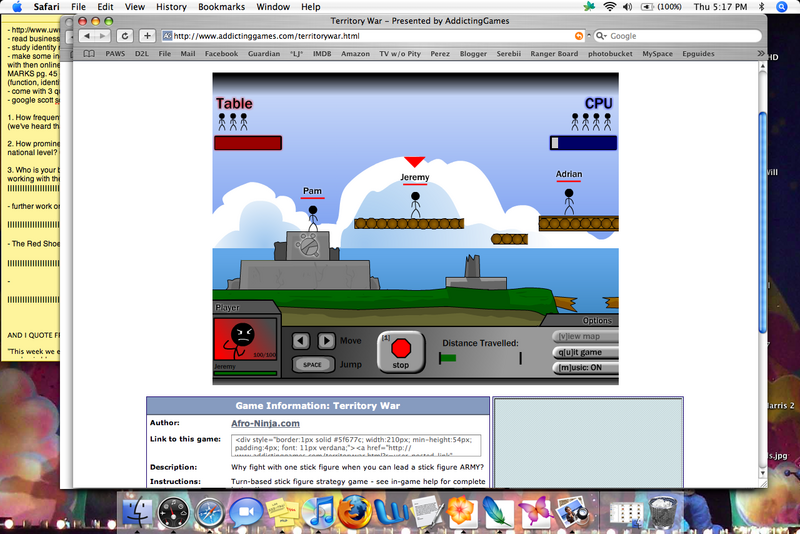800x534 pixels.
Task: Open the History menu
Action: point(171,7)
